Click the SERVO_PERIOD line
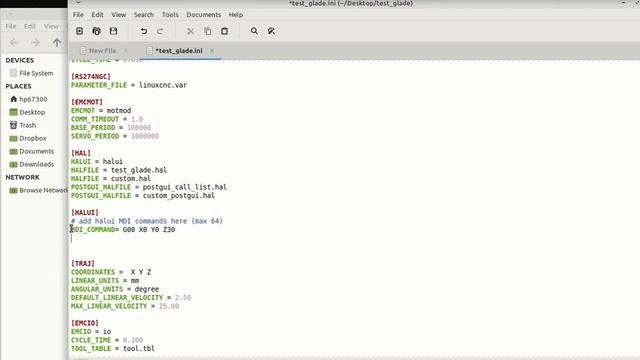 tap(115, 136)
